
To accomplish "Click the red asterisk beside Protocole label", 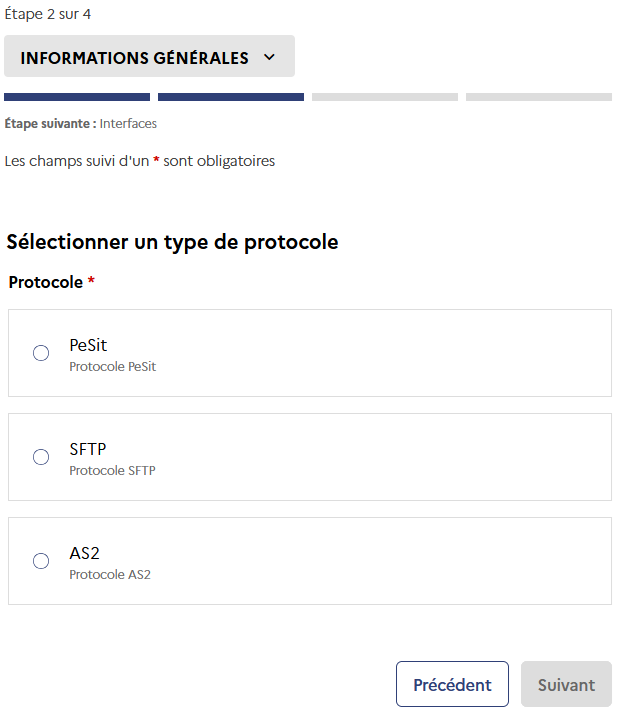I will pyautogui.click(x=91, y=282).
